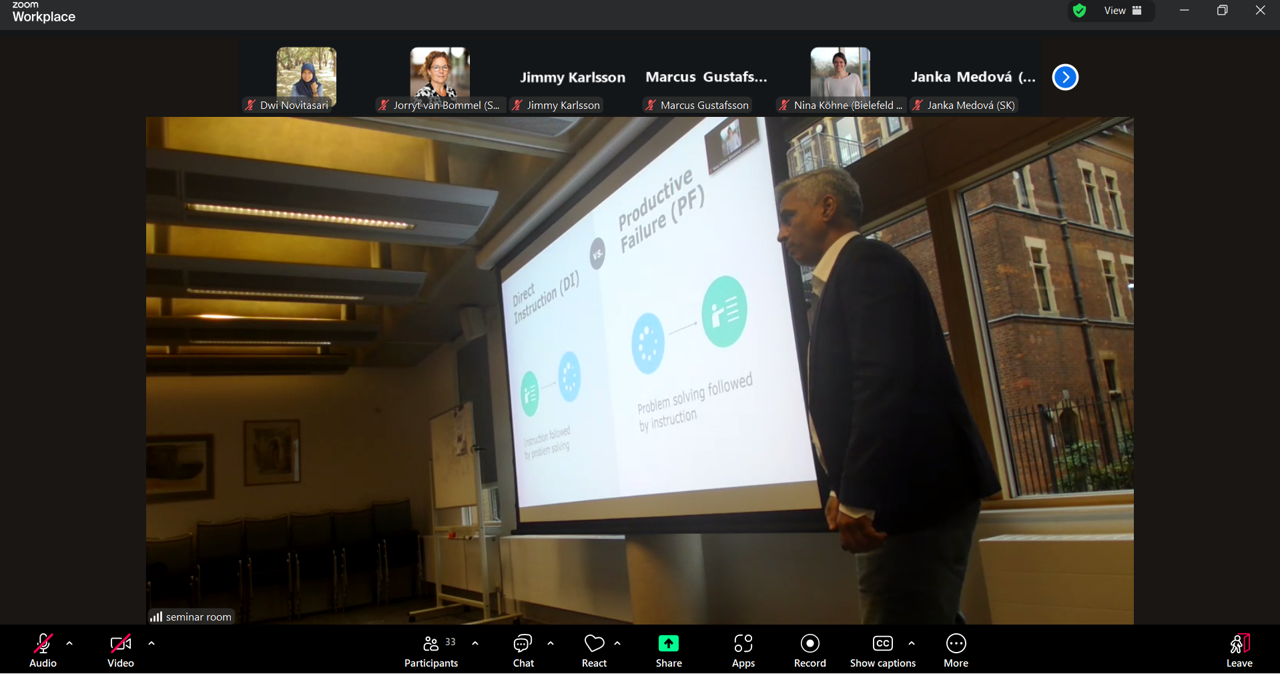This screenshot has height=674, width=1280.
Task: Open the Chat panel
Action: [523, 649]
